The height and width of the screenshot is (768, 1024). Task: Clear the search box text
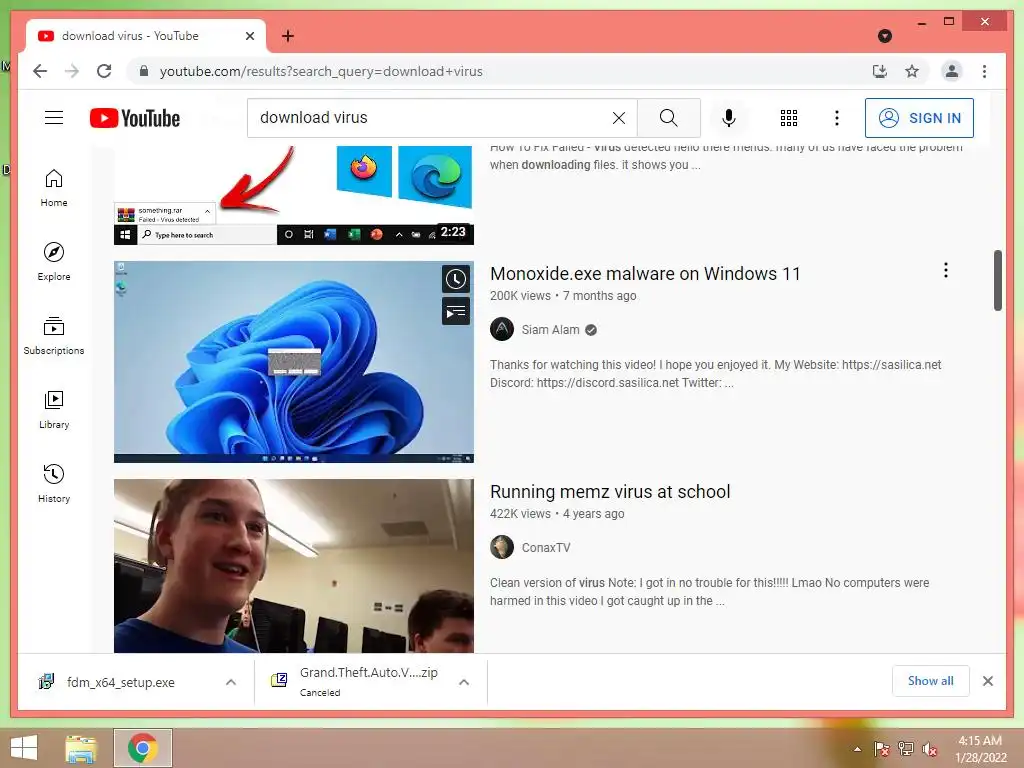pos(618,118)
